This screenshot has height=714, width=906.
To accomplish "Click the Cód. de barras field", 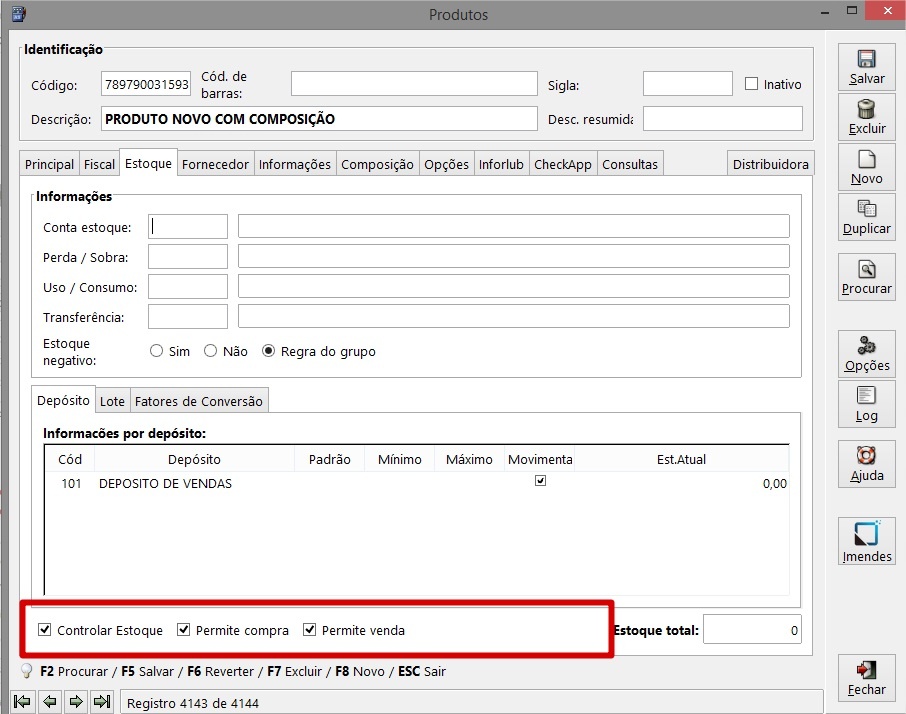I will tap(414, 84).
